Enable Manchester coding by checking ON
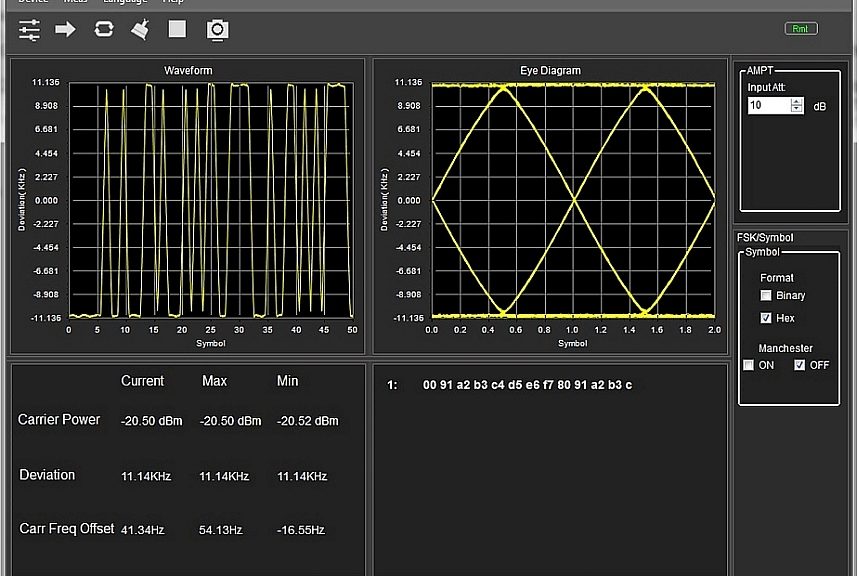The image size is (859, 576). click(x=748, y=365)
